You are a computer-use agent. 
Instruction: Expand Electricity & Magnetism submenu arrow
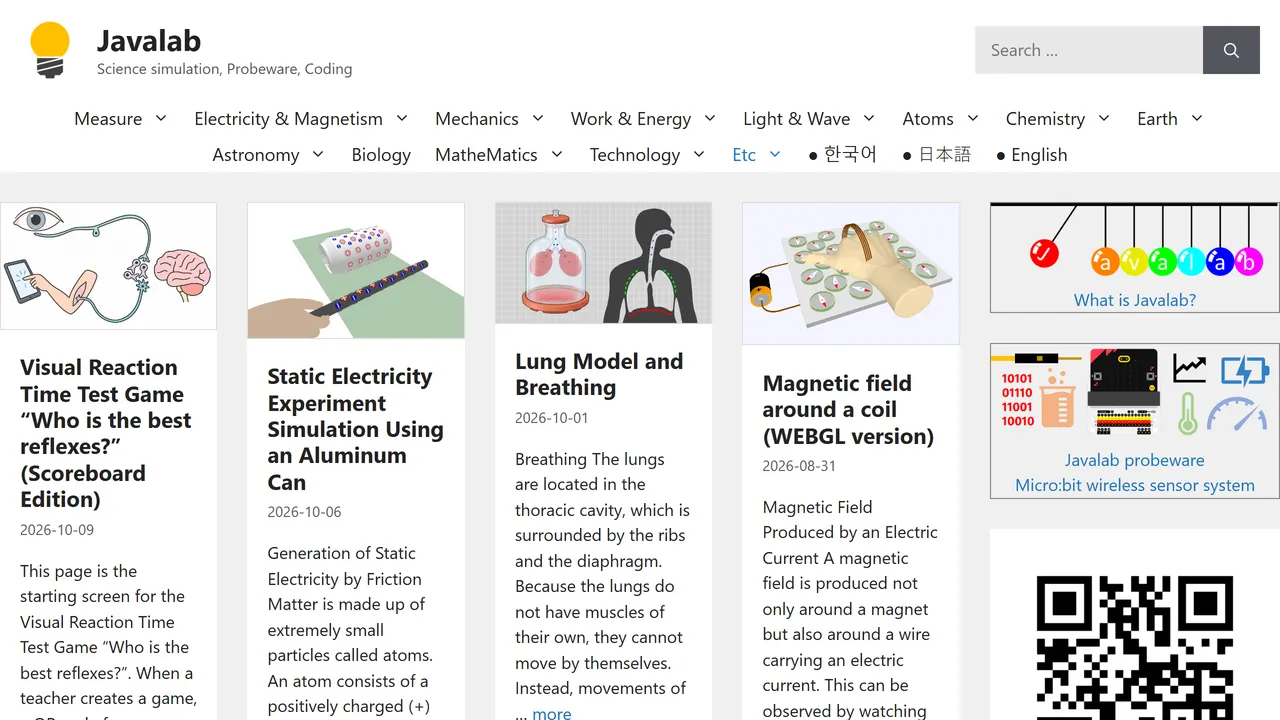click(x=402, y=118)
